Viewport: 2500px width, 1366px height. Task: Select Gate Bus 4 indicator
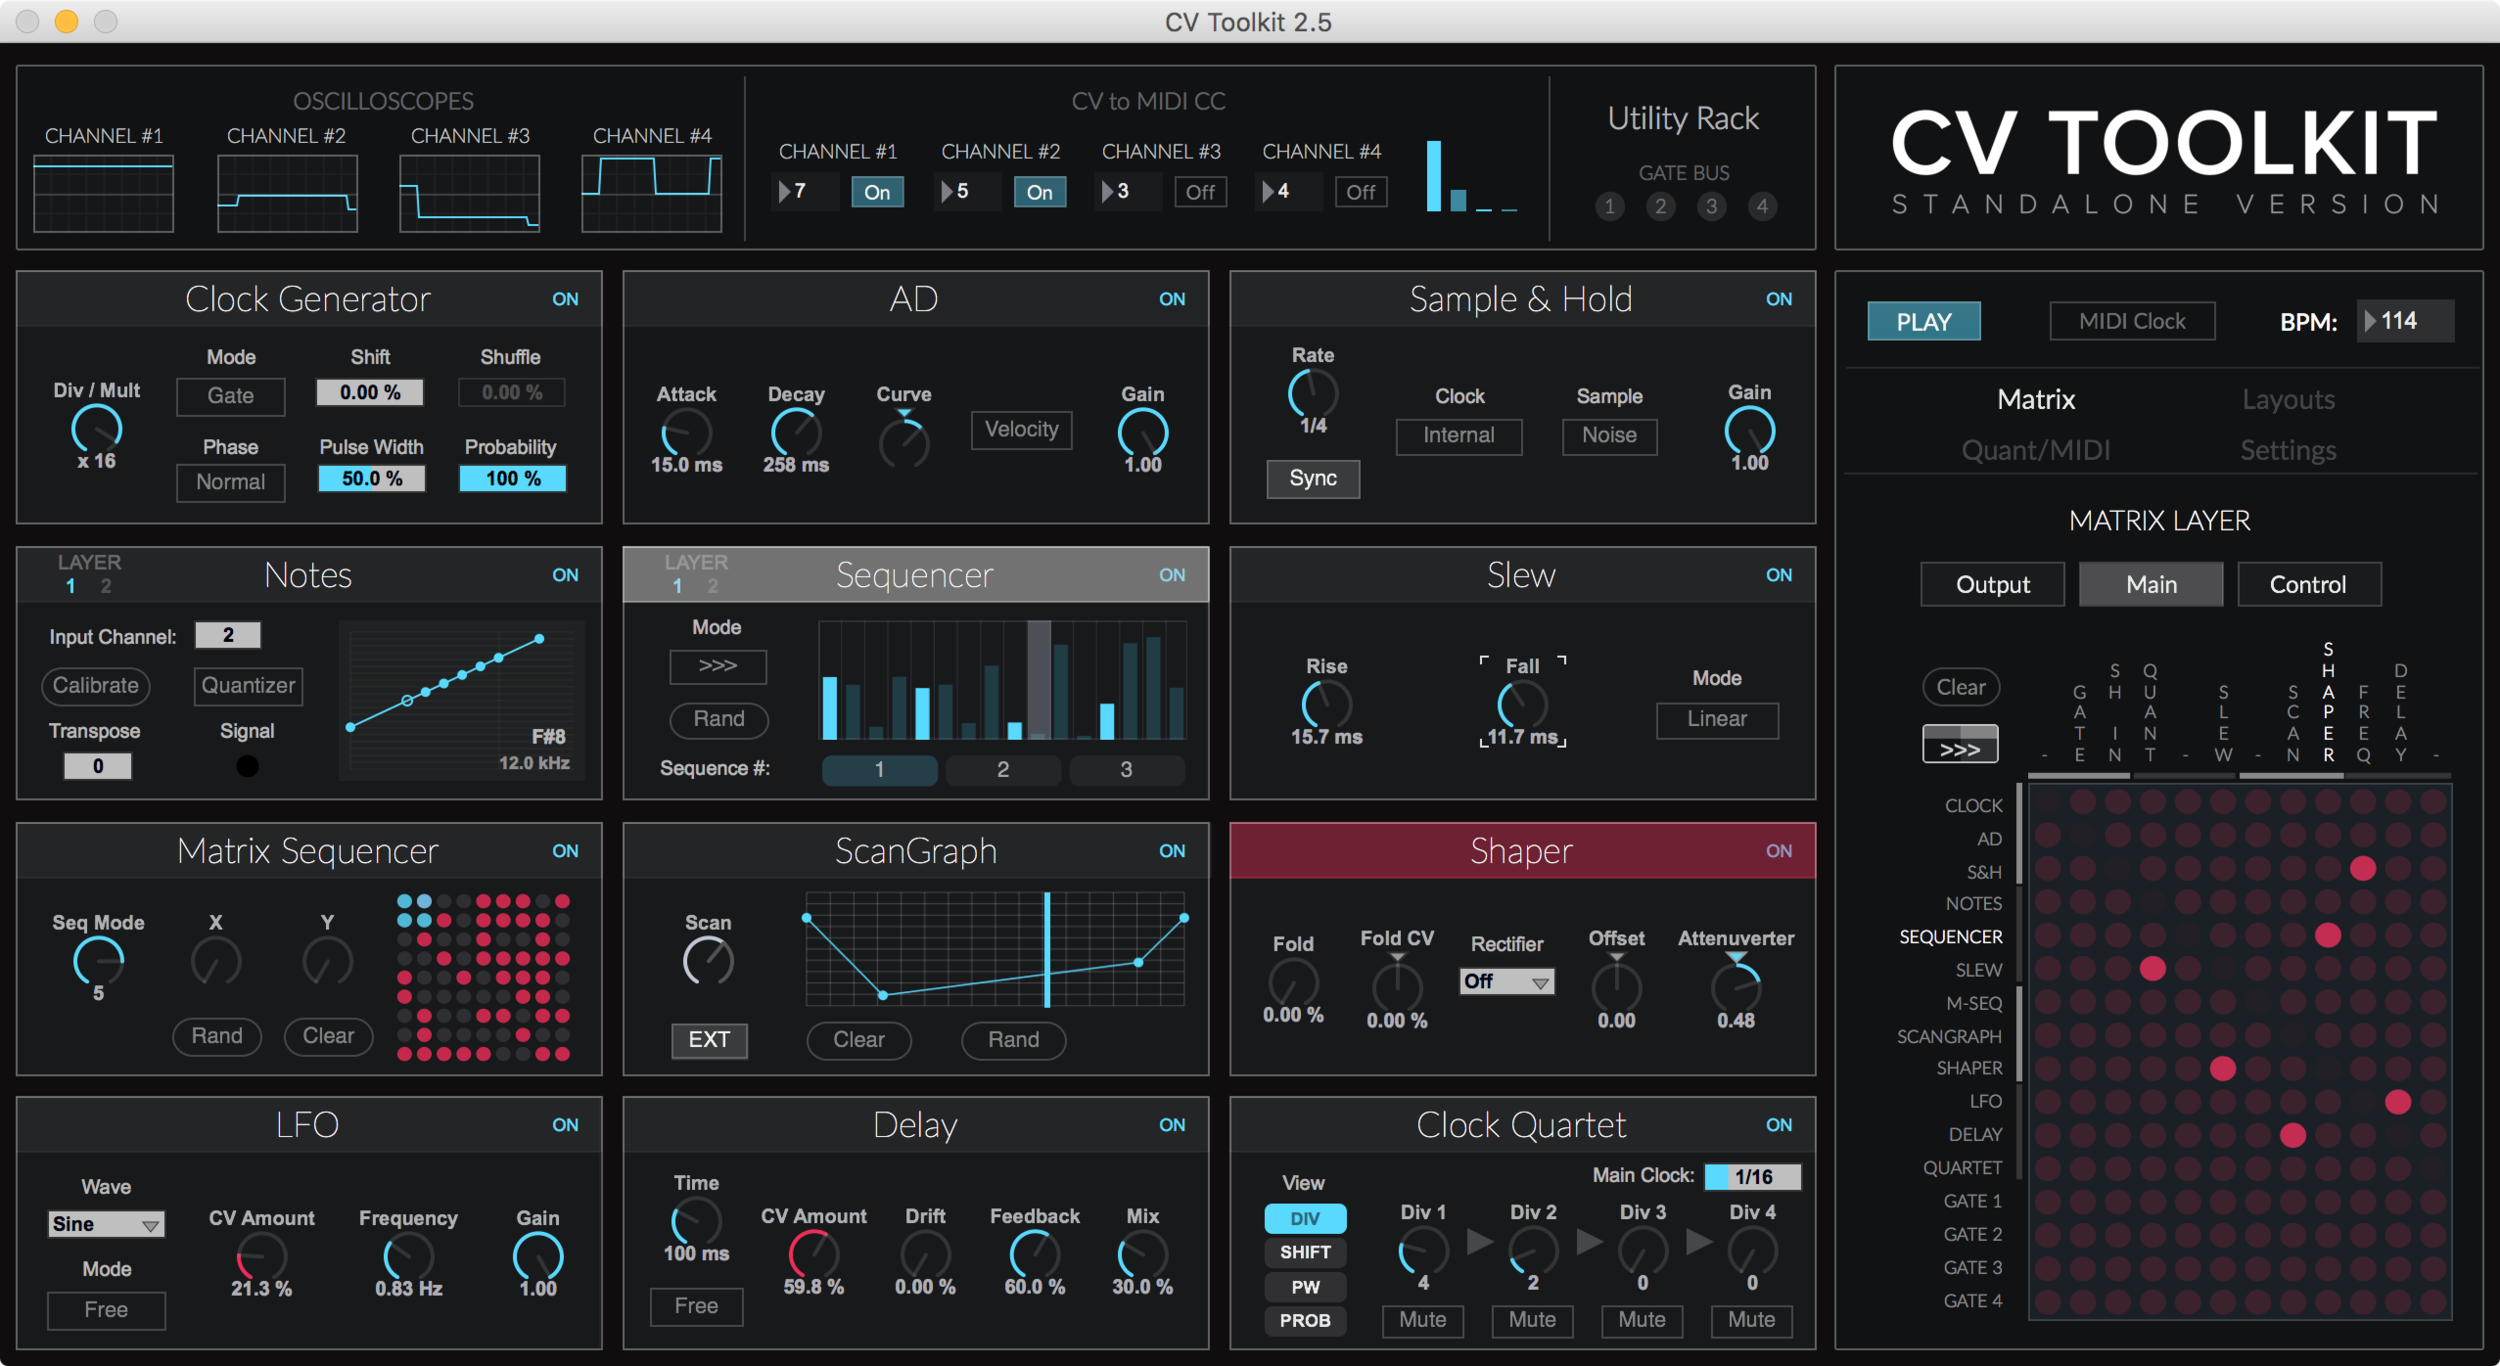tap(1762, 206)
